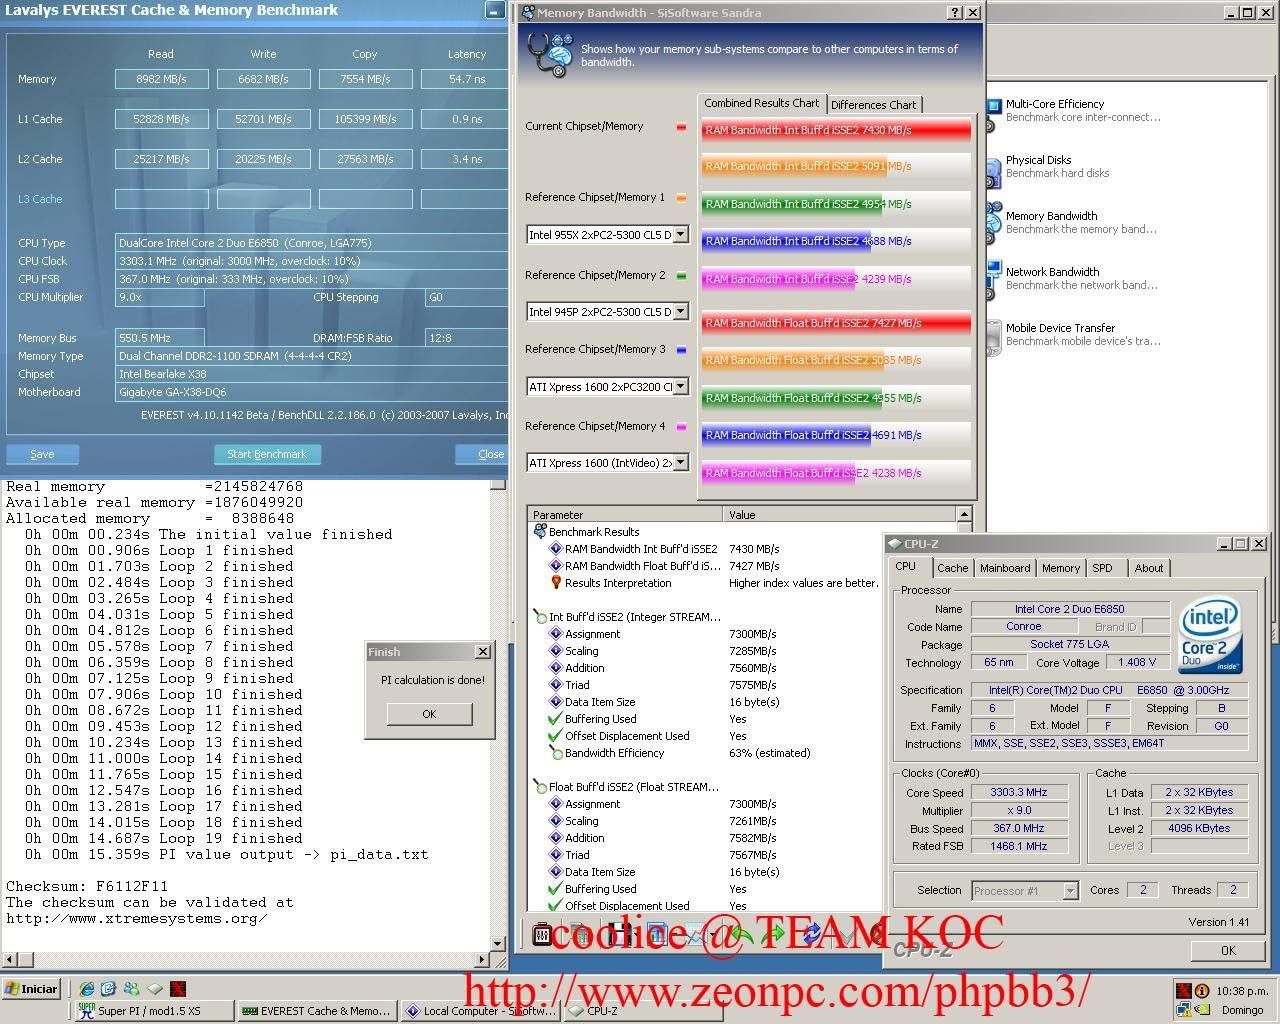Switch to Super PI / mod1.5 XS taskbar button
Screen dimensions: 1280x1024
(154, 1011)
